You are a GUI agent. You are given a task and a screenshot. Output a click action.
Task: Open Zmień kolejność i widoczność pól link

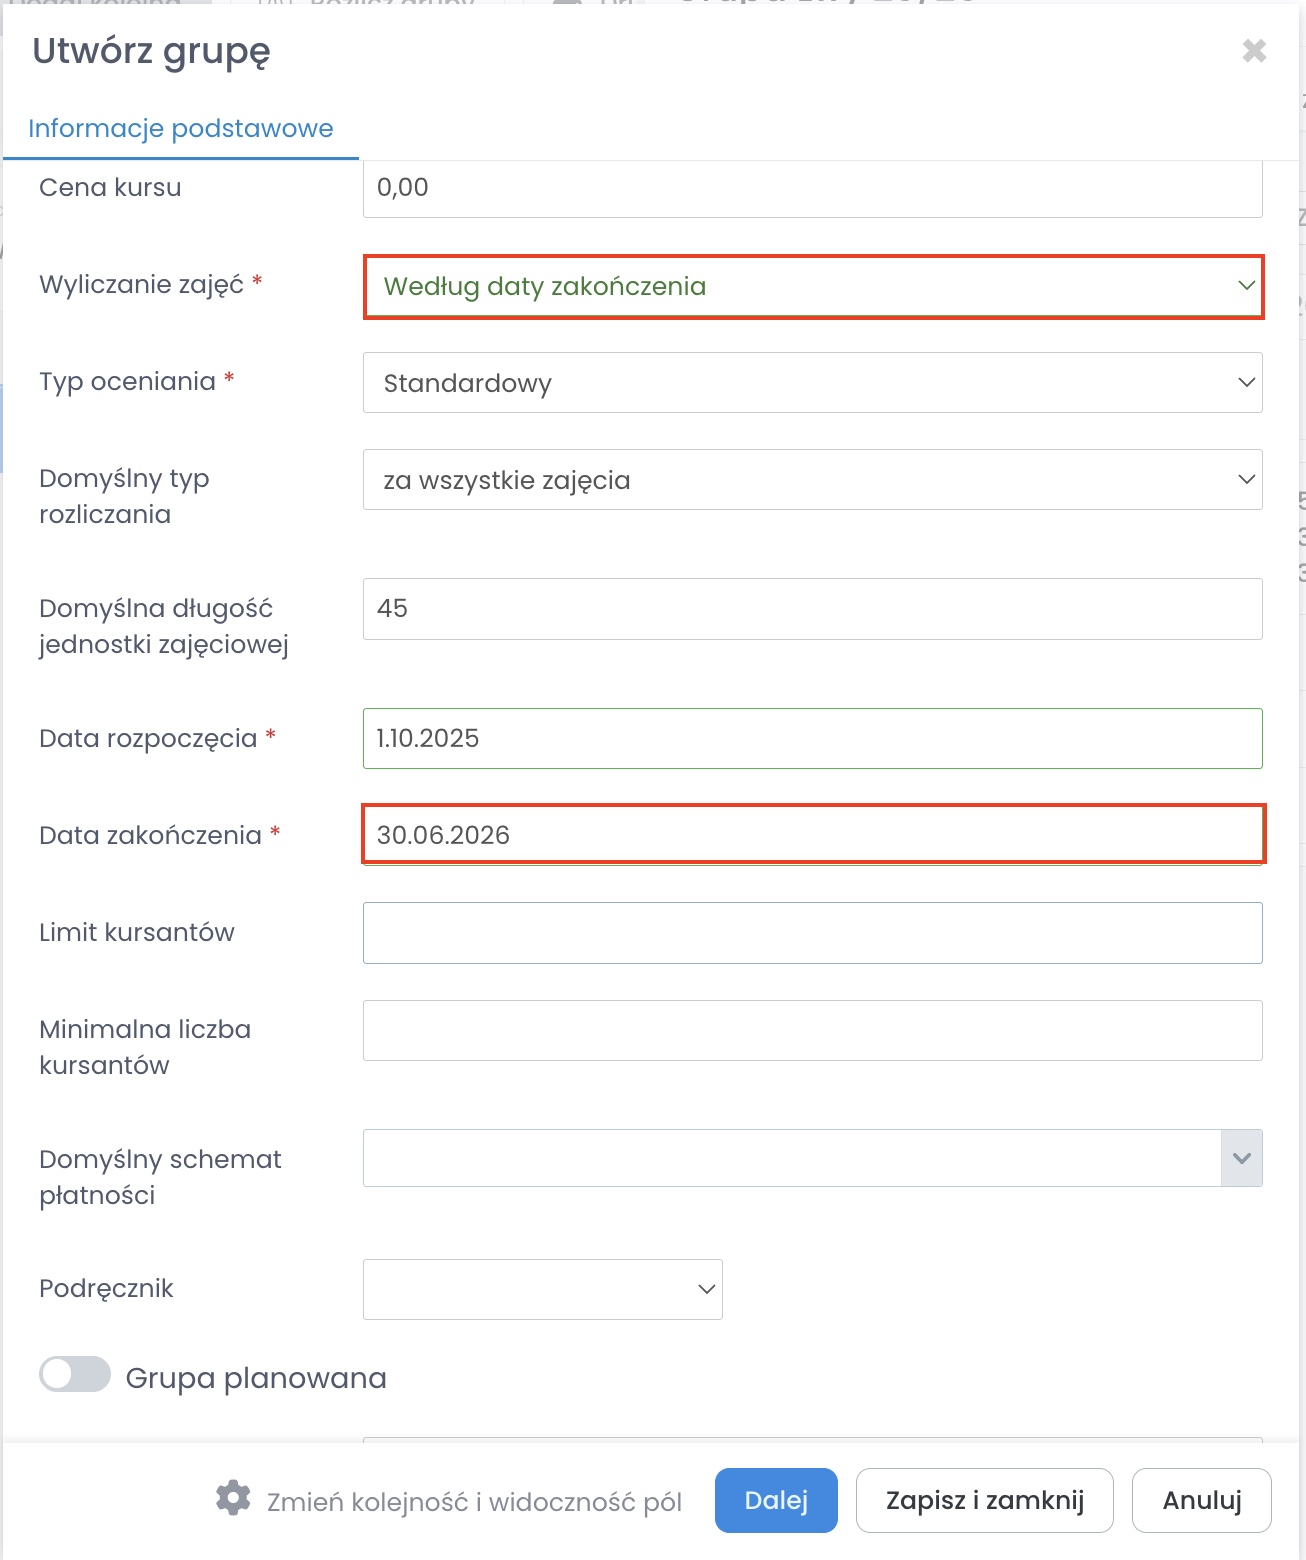click(474, 1502)
